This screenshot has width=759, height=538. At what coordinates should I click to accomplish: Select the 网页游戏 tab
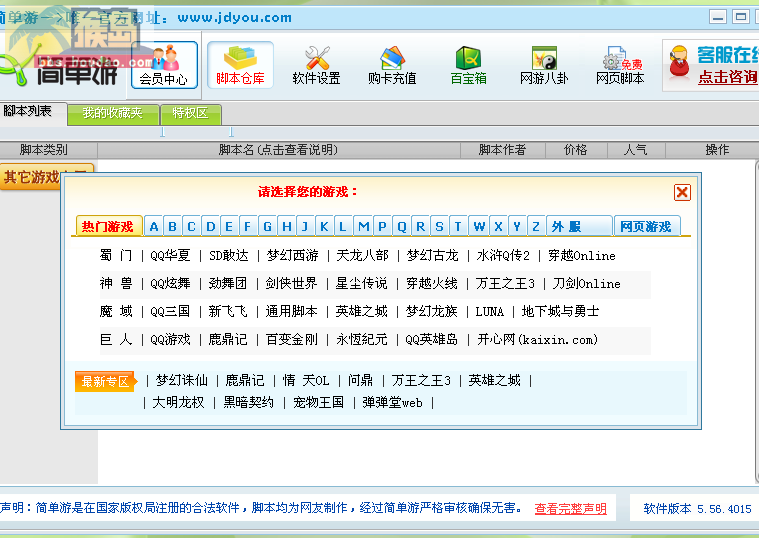tap(646, 226)
